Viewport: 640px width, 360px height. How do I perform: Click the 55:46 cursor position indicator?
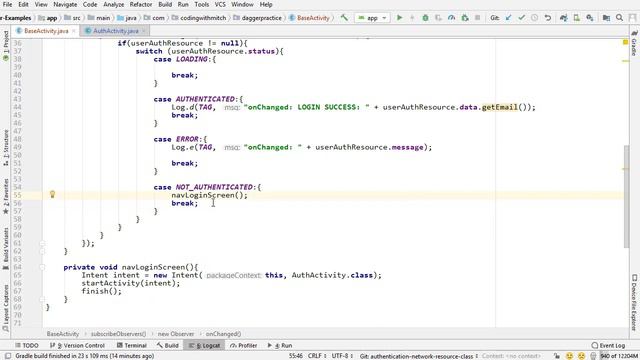point(296,356)
